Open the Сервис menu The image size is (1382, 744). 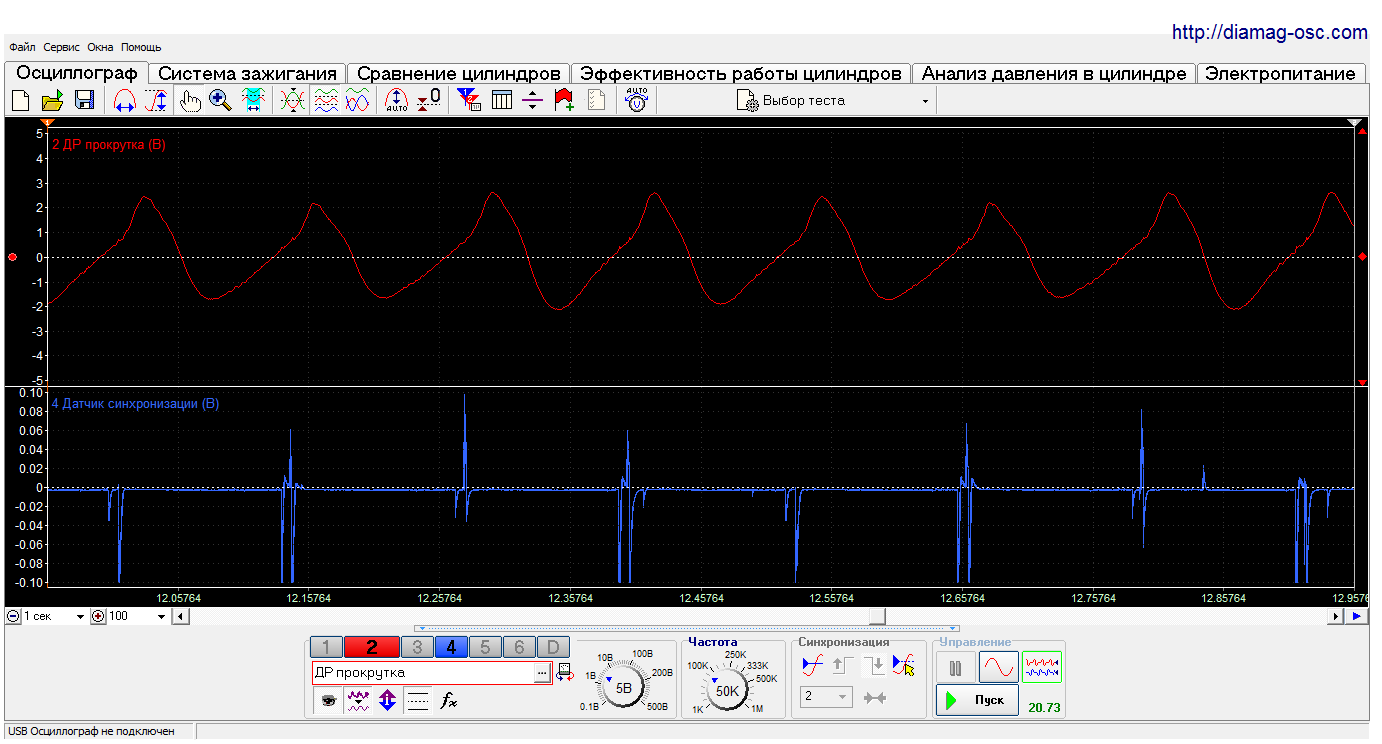62,47
